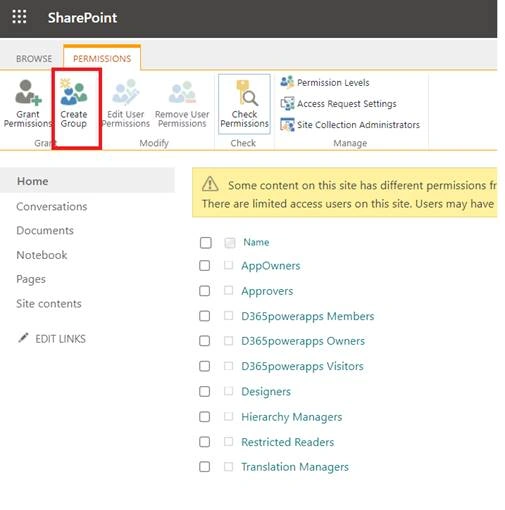Click the Permission Levels icon
The image size is (505, 510).
pyautogui.click(x=287, y=82)
